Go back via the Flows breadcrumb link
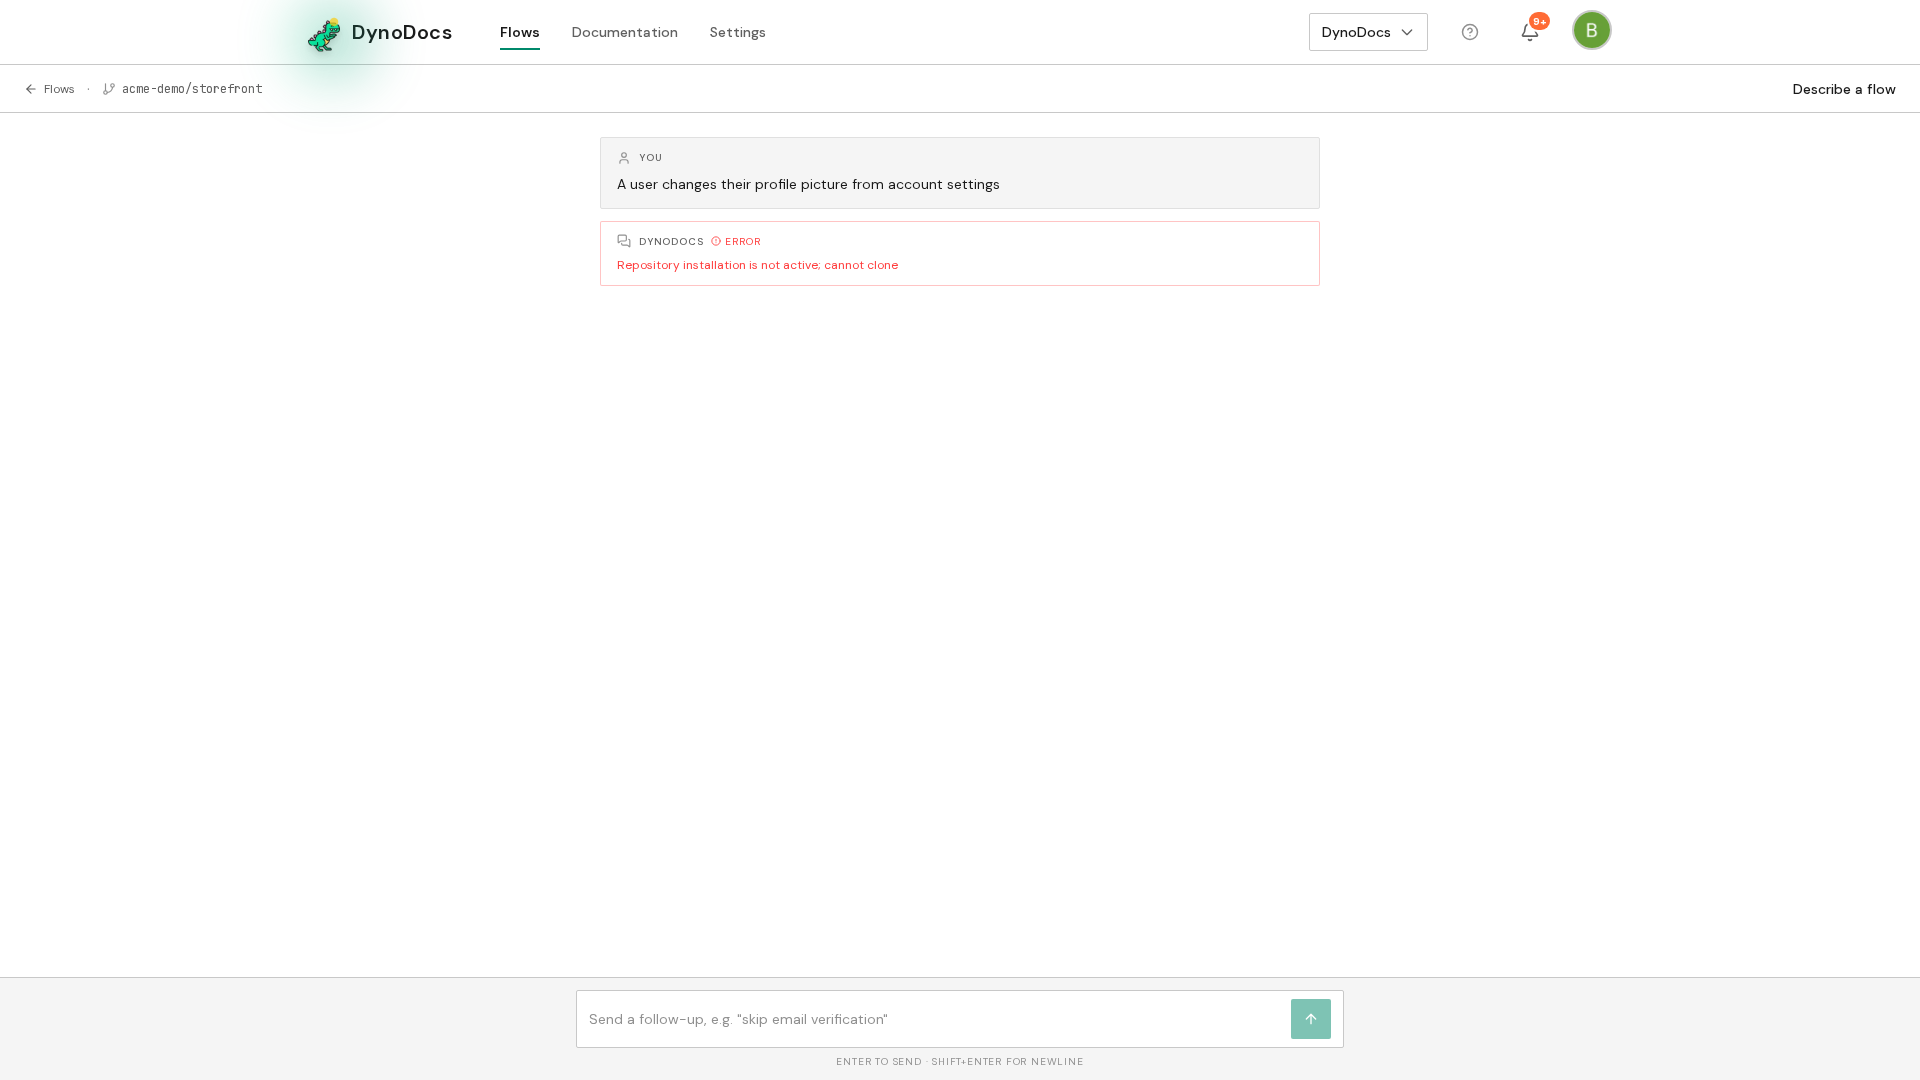1920x1080 pixels. point(59,89)
